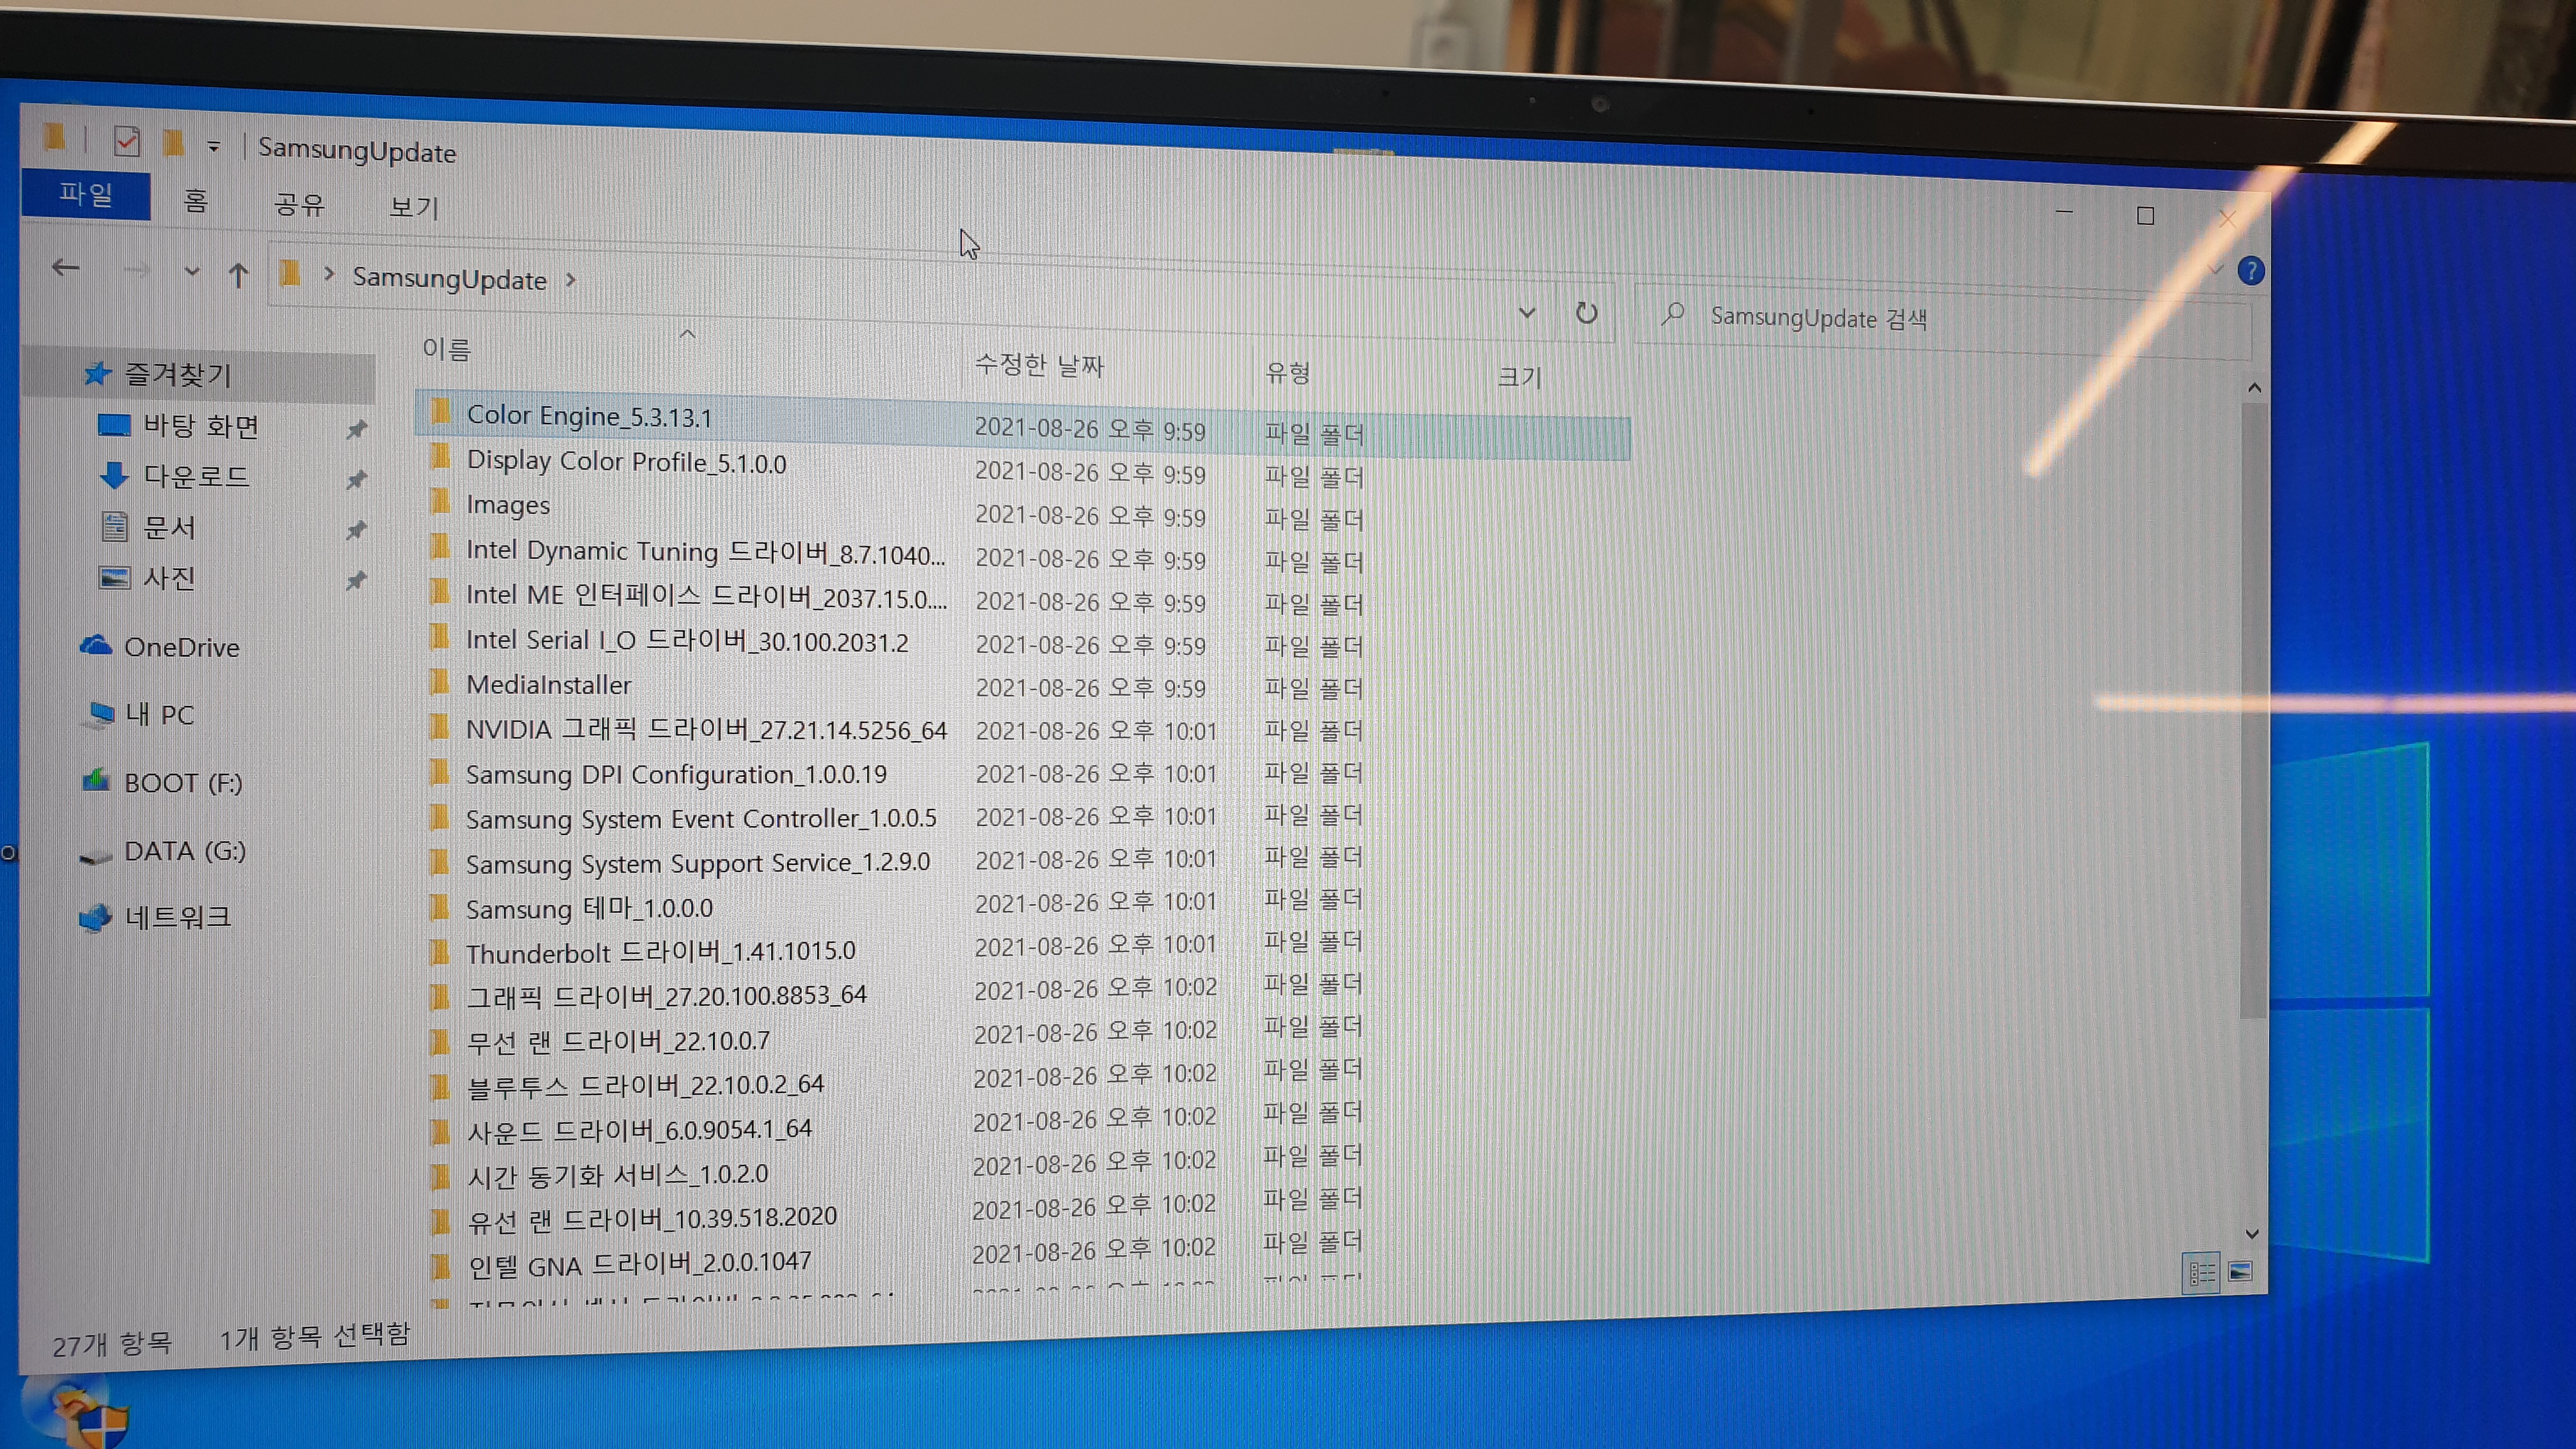2576x1449 pixels.
Task: Open OneDrive in the navigation pane
Action: [180, 647]
